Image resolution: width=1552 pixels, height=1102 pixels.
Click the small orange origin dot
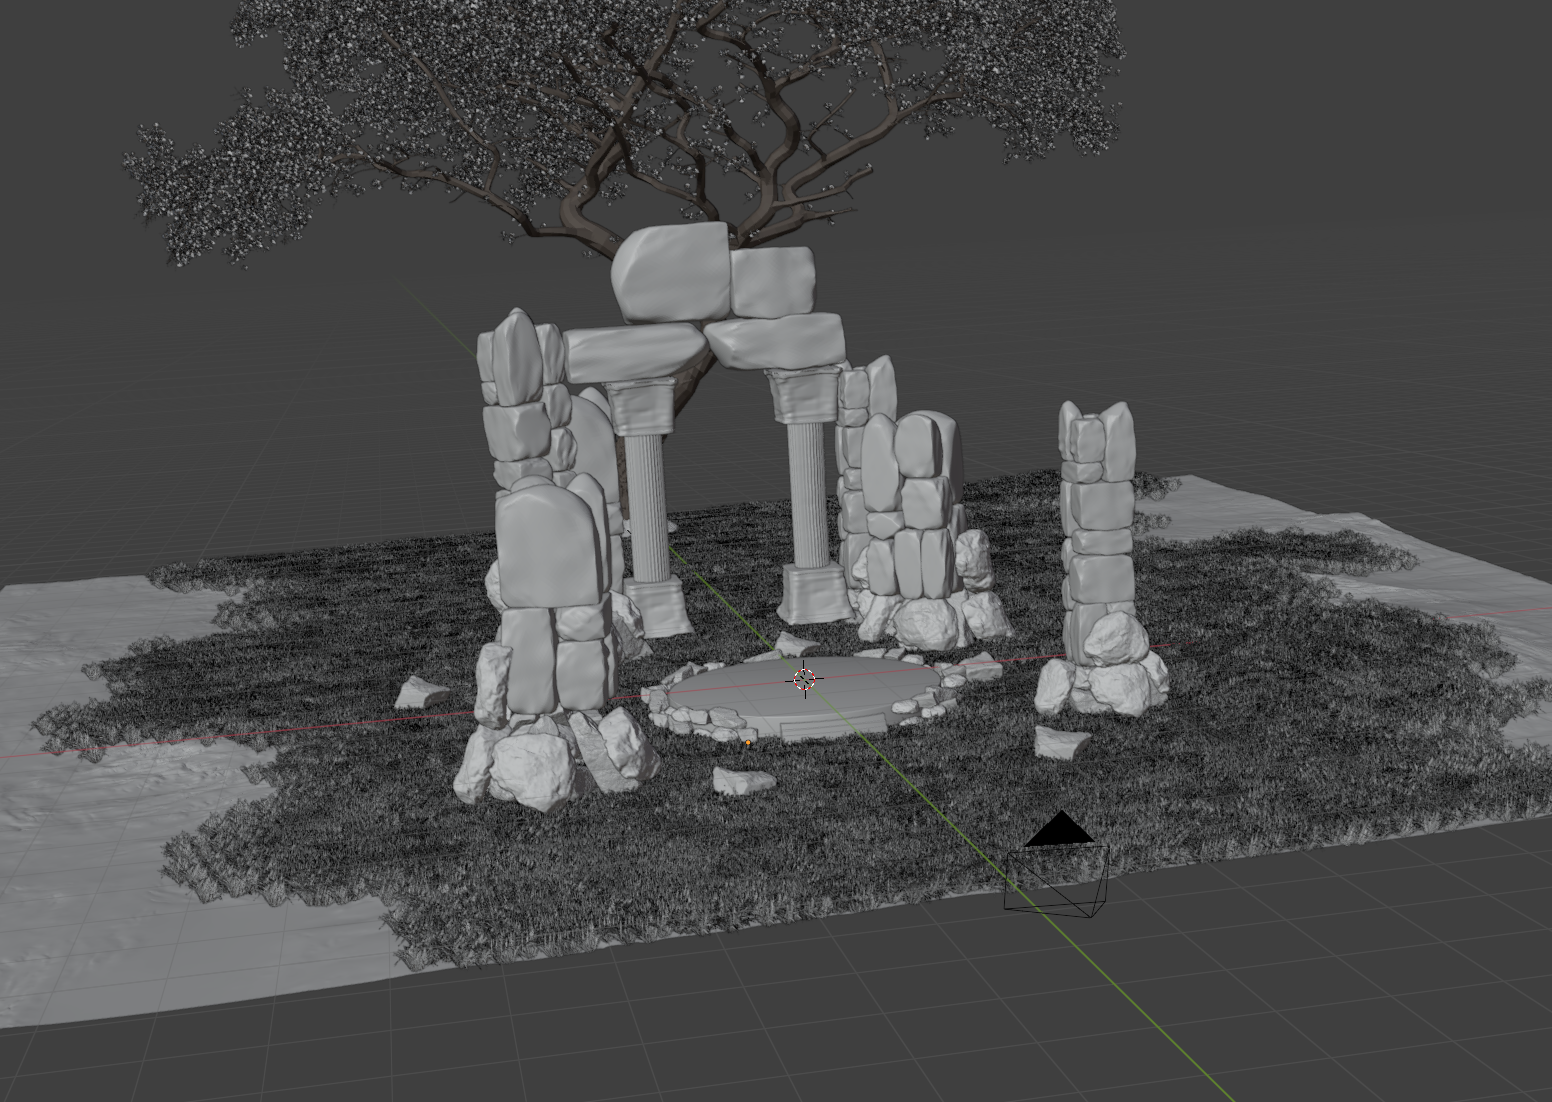[x=748, y=742]
